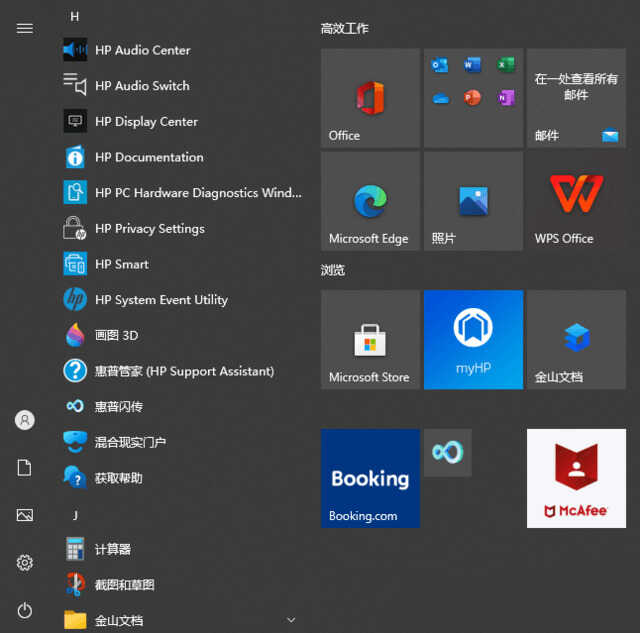Open user account avatar icon
Image resolution: width=640 pixels, height=633 pixels.
tap(25, 420)
